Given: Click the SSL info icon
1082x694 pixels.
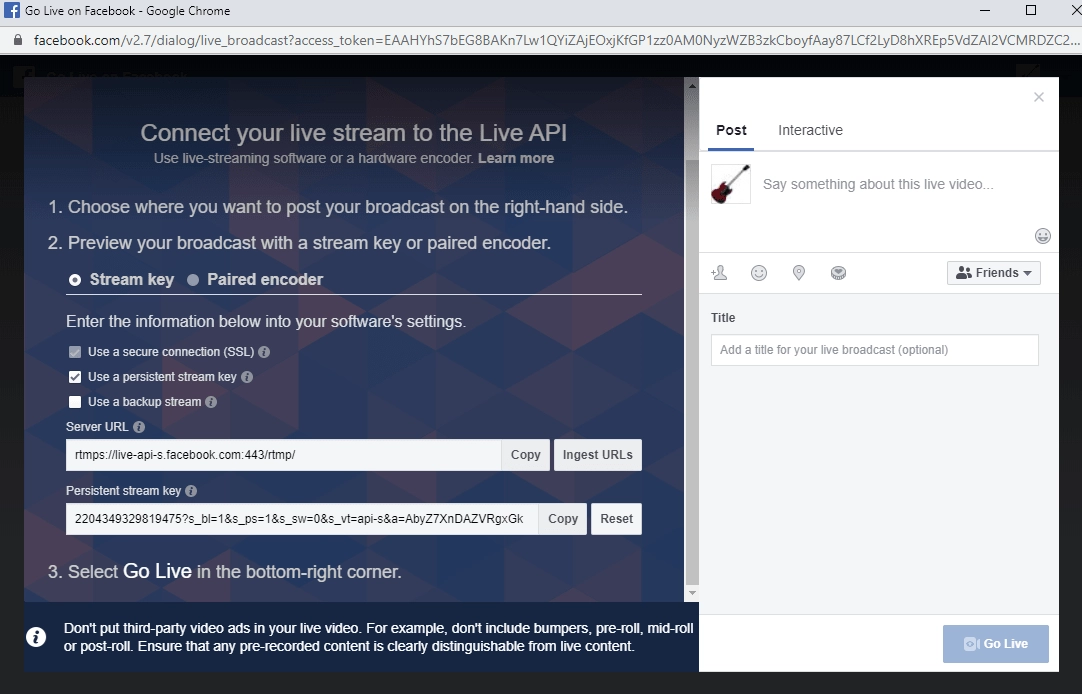Looking at the screenshot, I should (x=264, y=352).
